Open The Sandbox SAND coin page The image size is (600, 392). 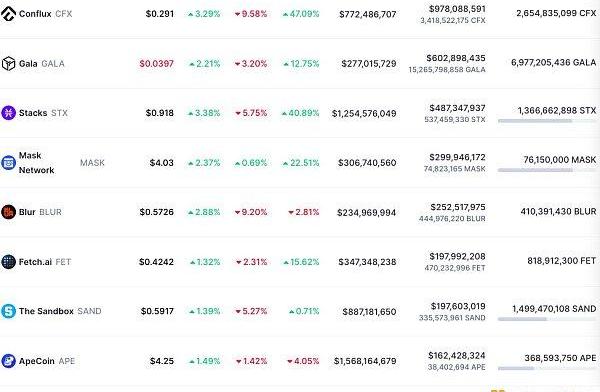pos(60,311)
